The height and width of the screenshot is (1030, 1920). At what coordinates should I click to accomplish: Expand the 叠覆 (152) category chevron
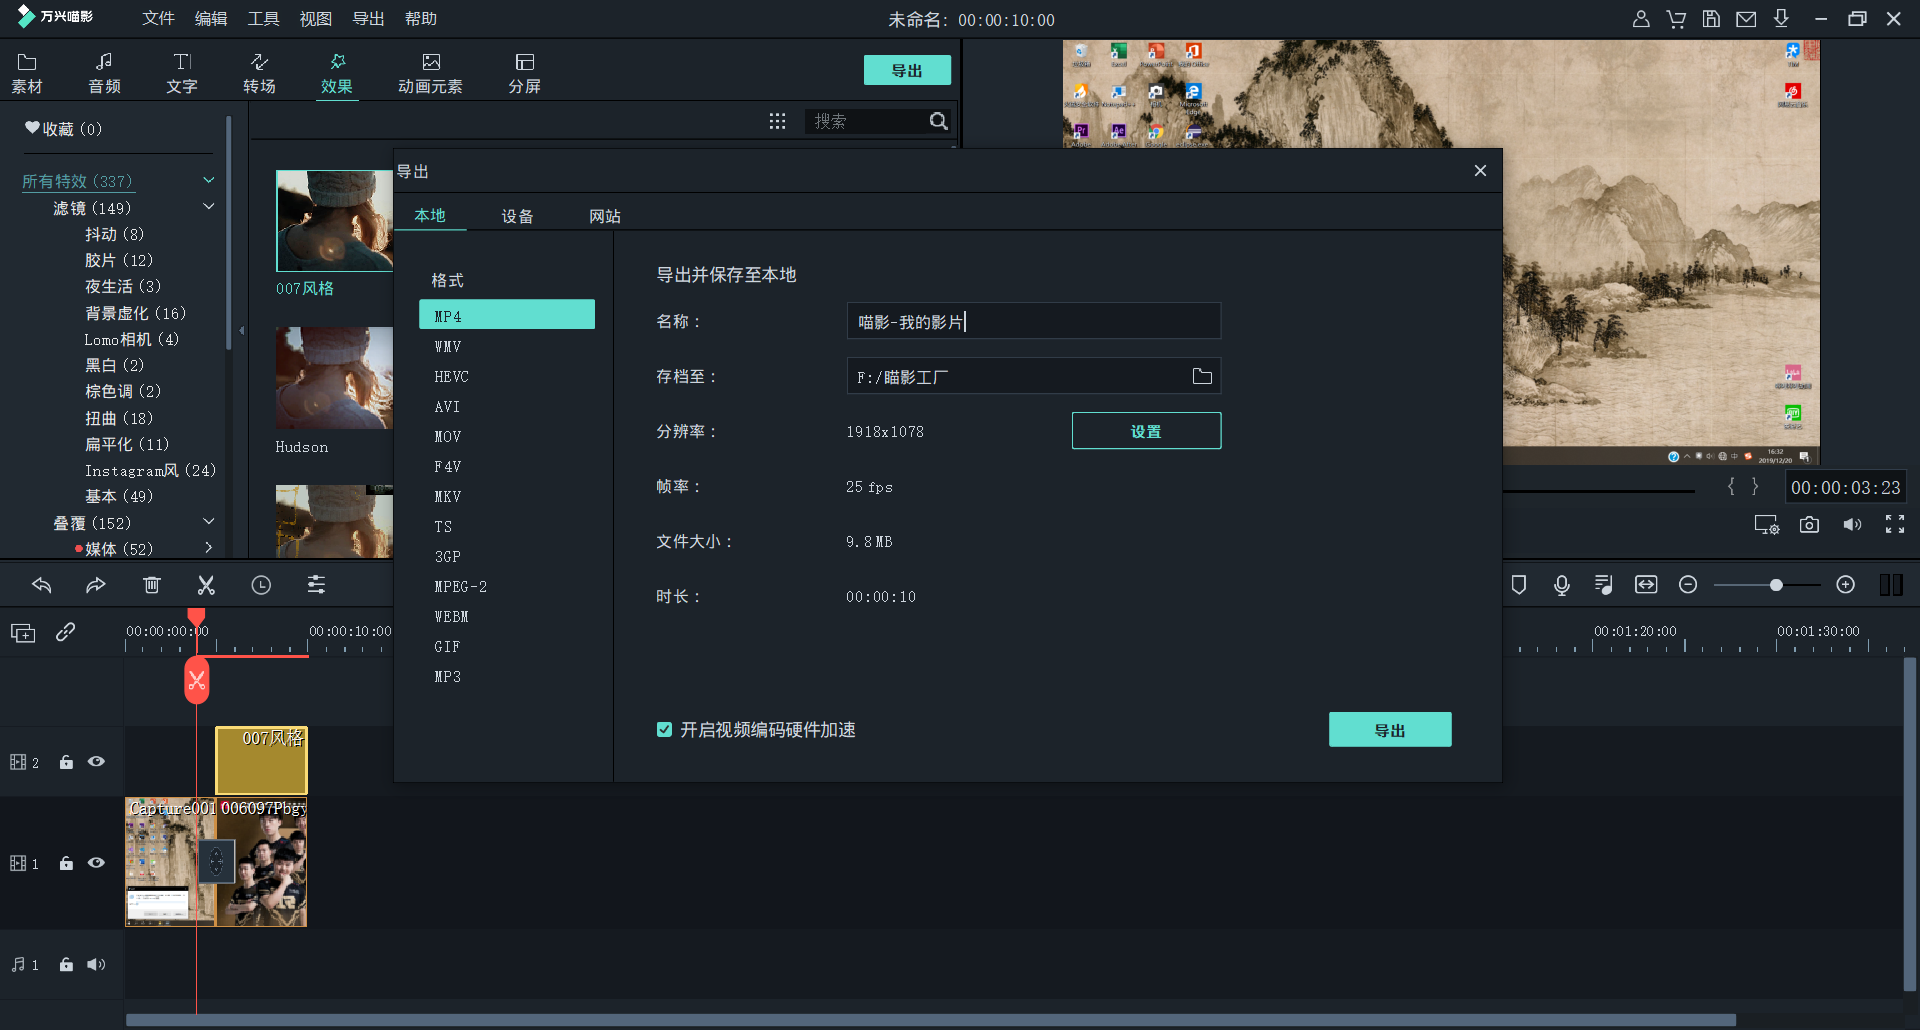(209, 522)
